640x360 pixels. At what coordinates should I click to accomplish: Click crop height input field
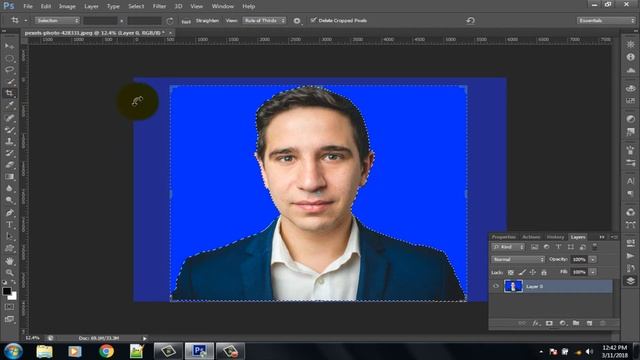(144, 20)
